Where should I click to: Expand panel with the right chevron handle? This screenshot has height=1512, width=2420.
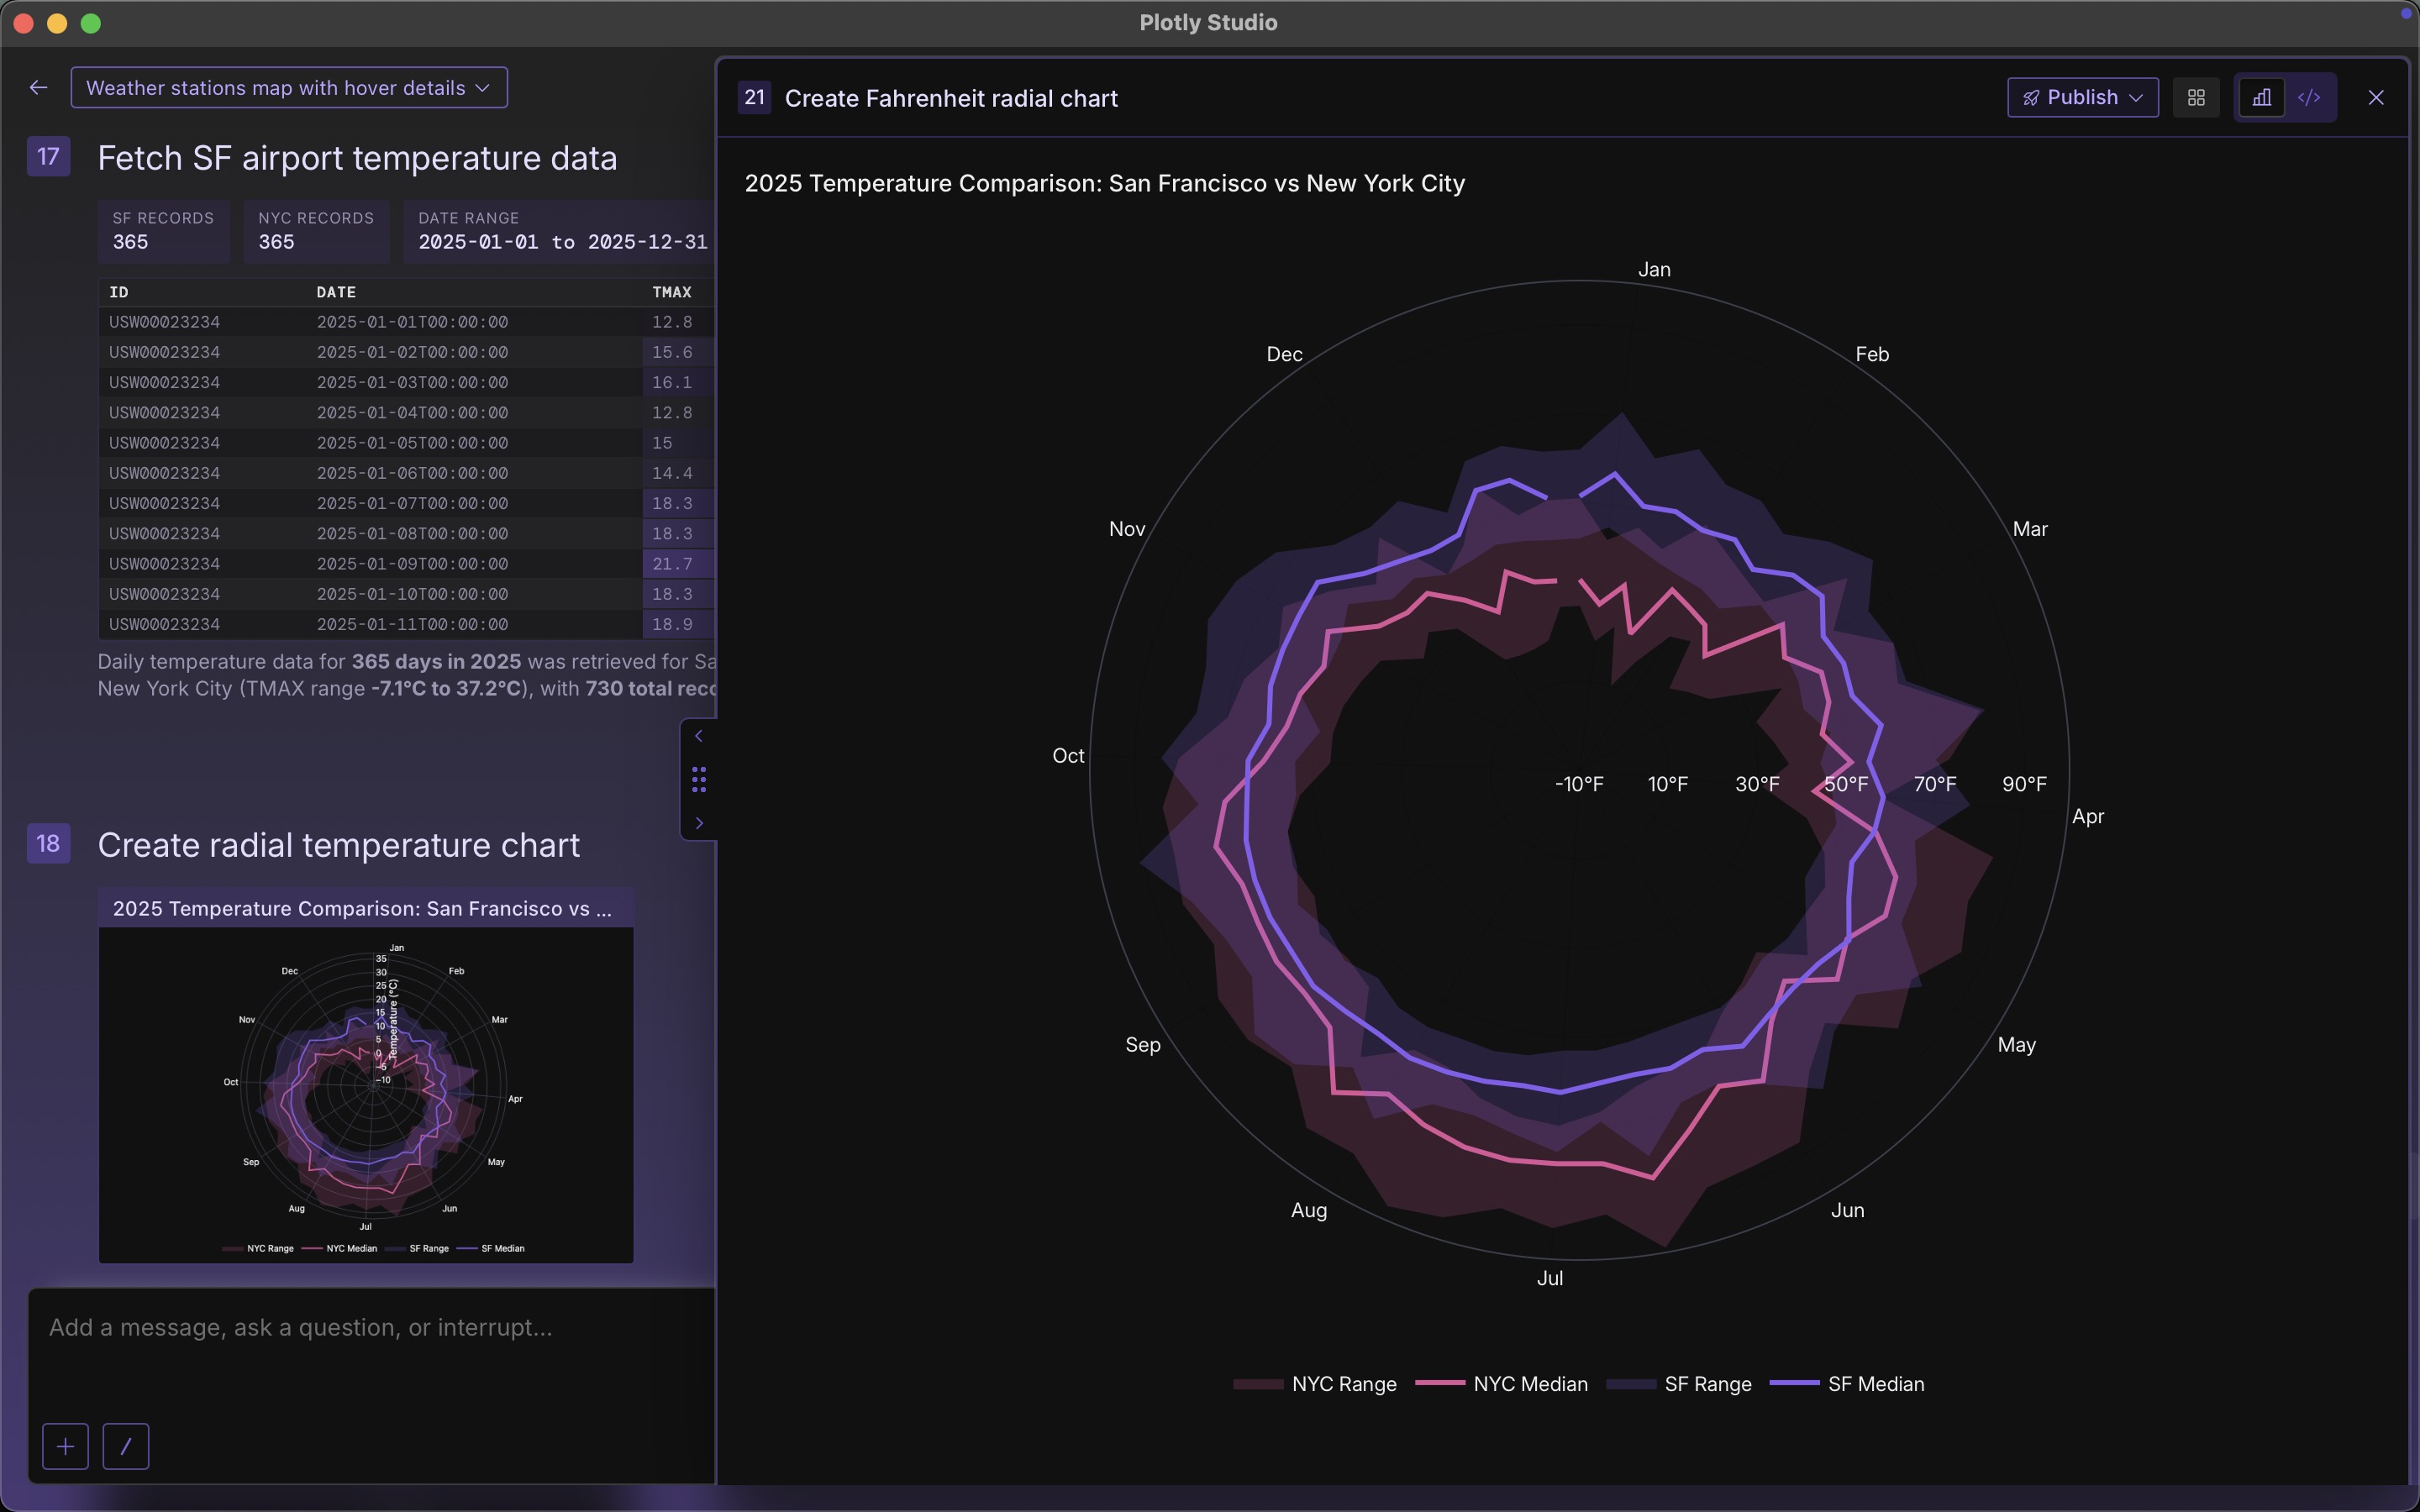pos(699,823)
